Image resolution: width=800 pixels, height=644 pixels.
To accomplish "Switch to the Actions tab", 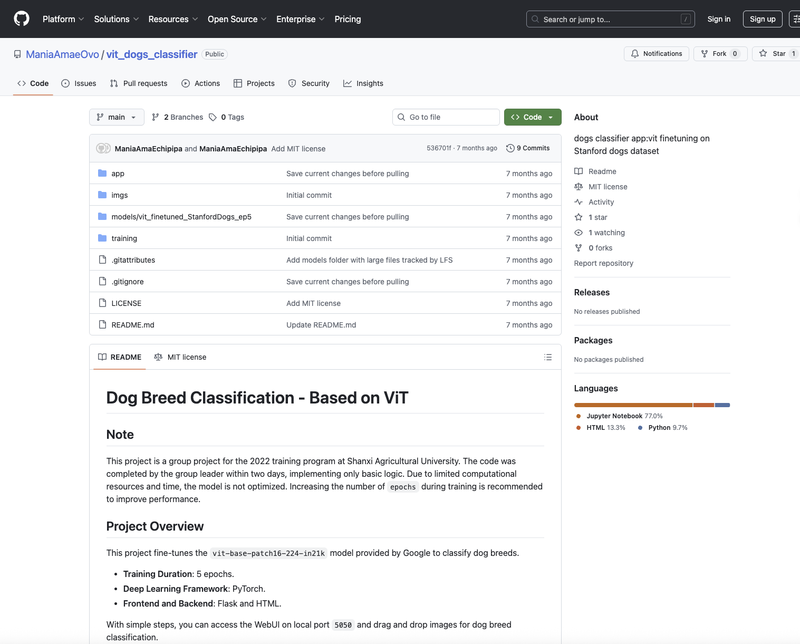I will tap(201, 83).
